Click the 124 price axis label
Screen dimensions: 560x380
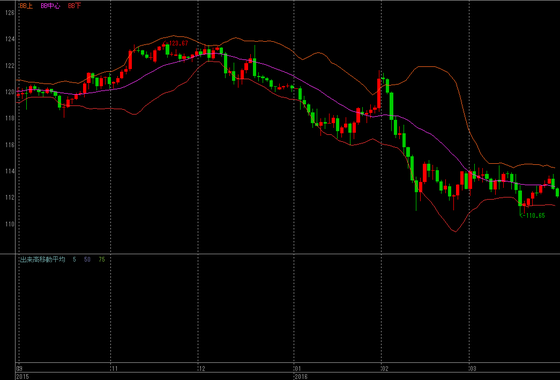tap(10, 39)
